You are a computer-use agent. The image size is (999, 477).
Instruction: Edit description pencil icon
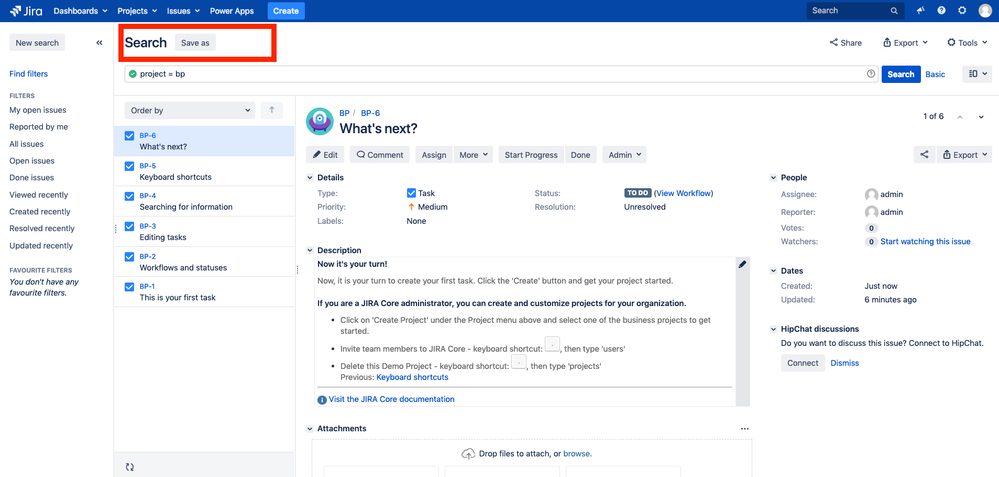pyautogui.click(x=742, y=264)
